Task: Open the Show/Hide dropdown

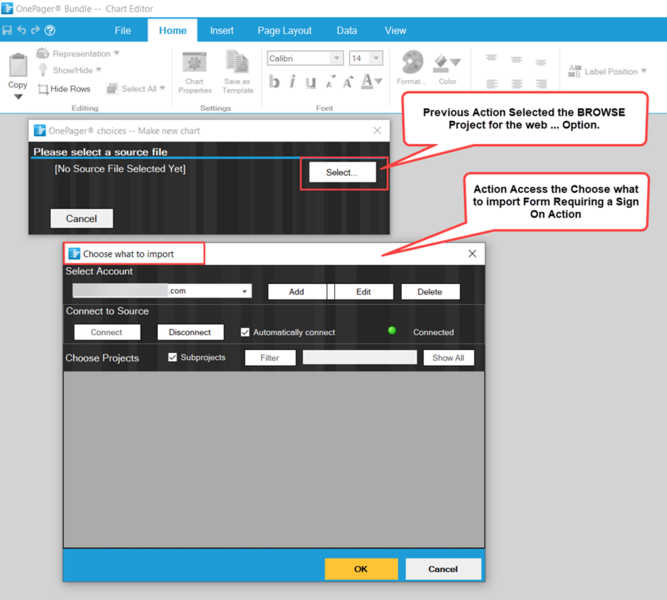Action: 70,70
